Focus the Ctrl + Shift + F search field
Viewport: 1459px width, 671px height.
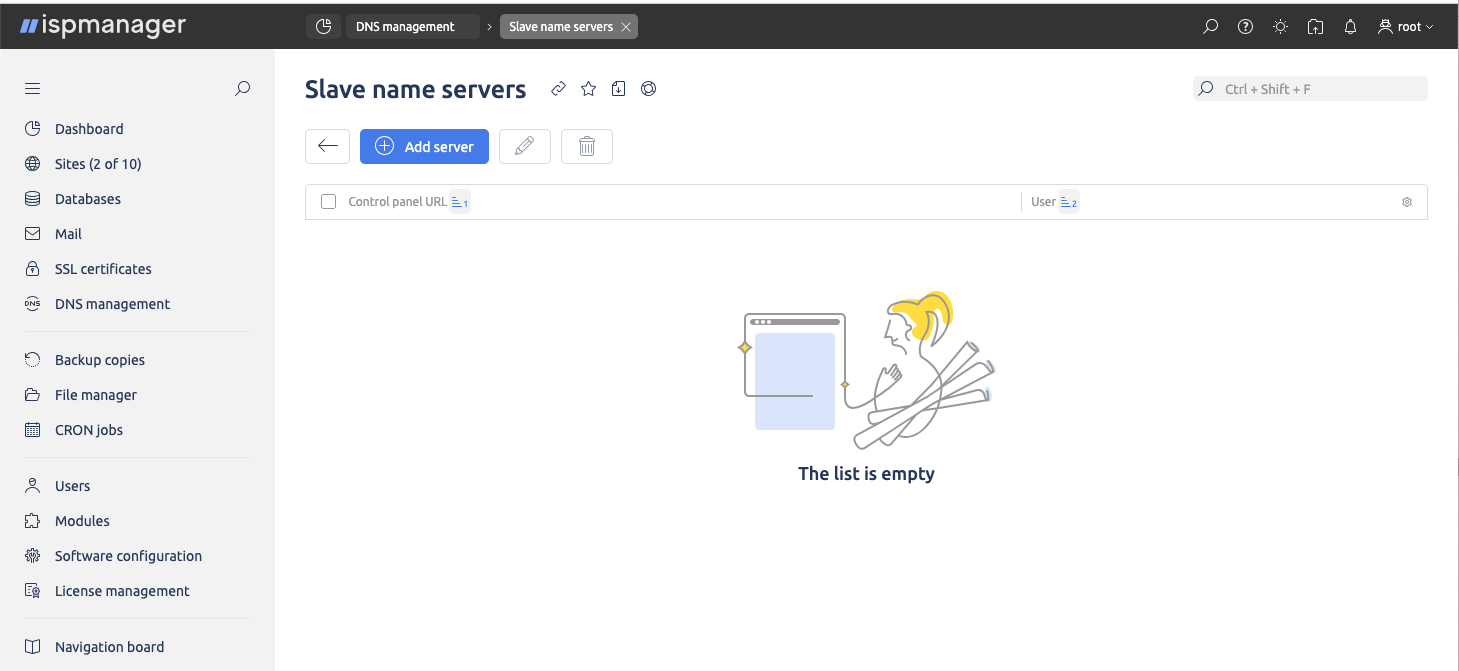tap(1310, 89)
